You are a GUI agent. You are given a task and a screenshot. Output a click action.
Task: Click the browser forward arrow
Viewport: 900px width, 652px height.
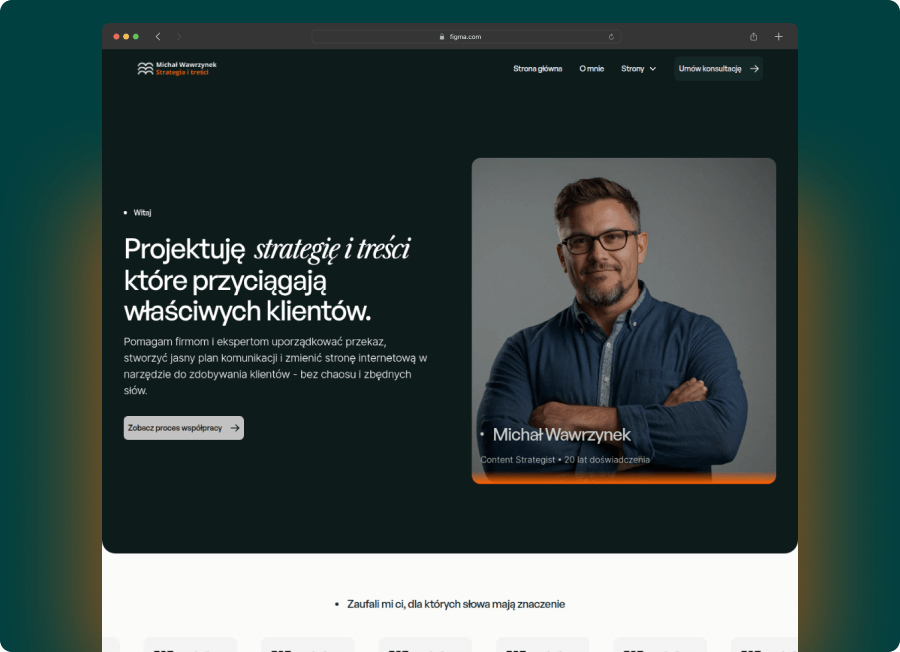(x=179, y=37)
